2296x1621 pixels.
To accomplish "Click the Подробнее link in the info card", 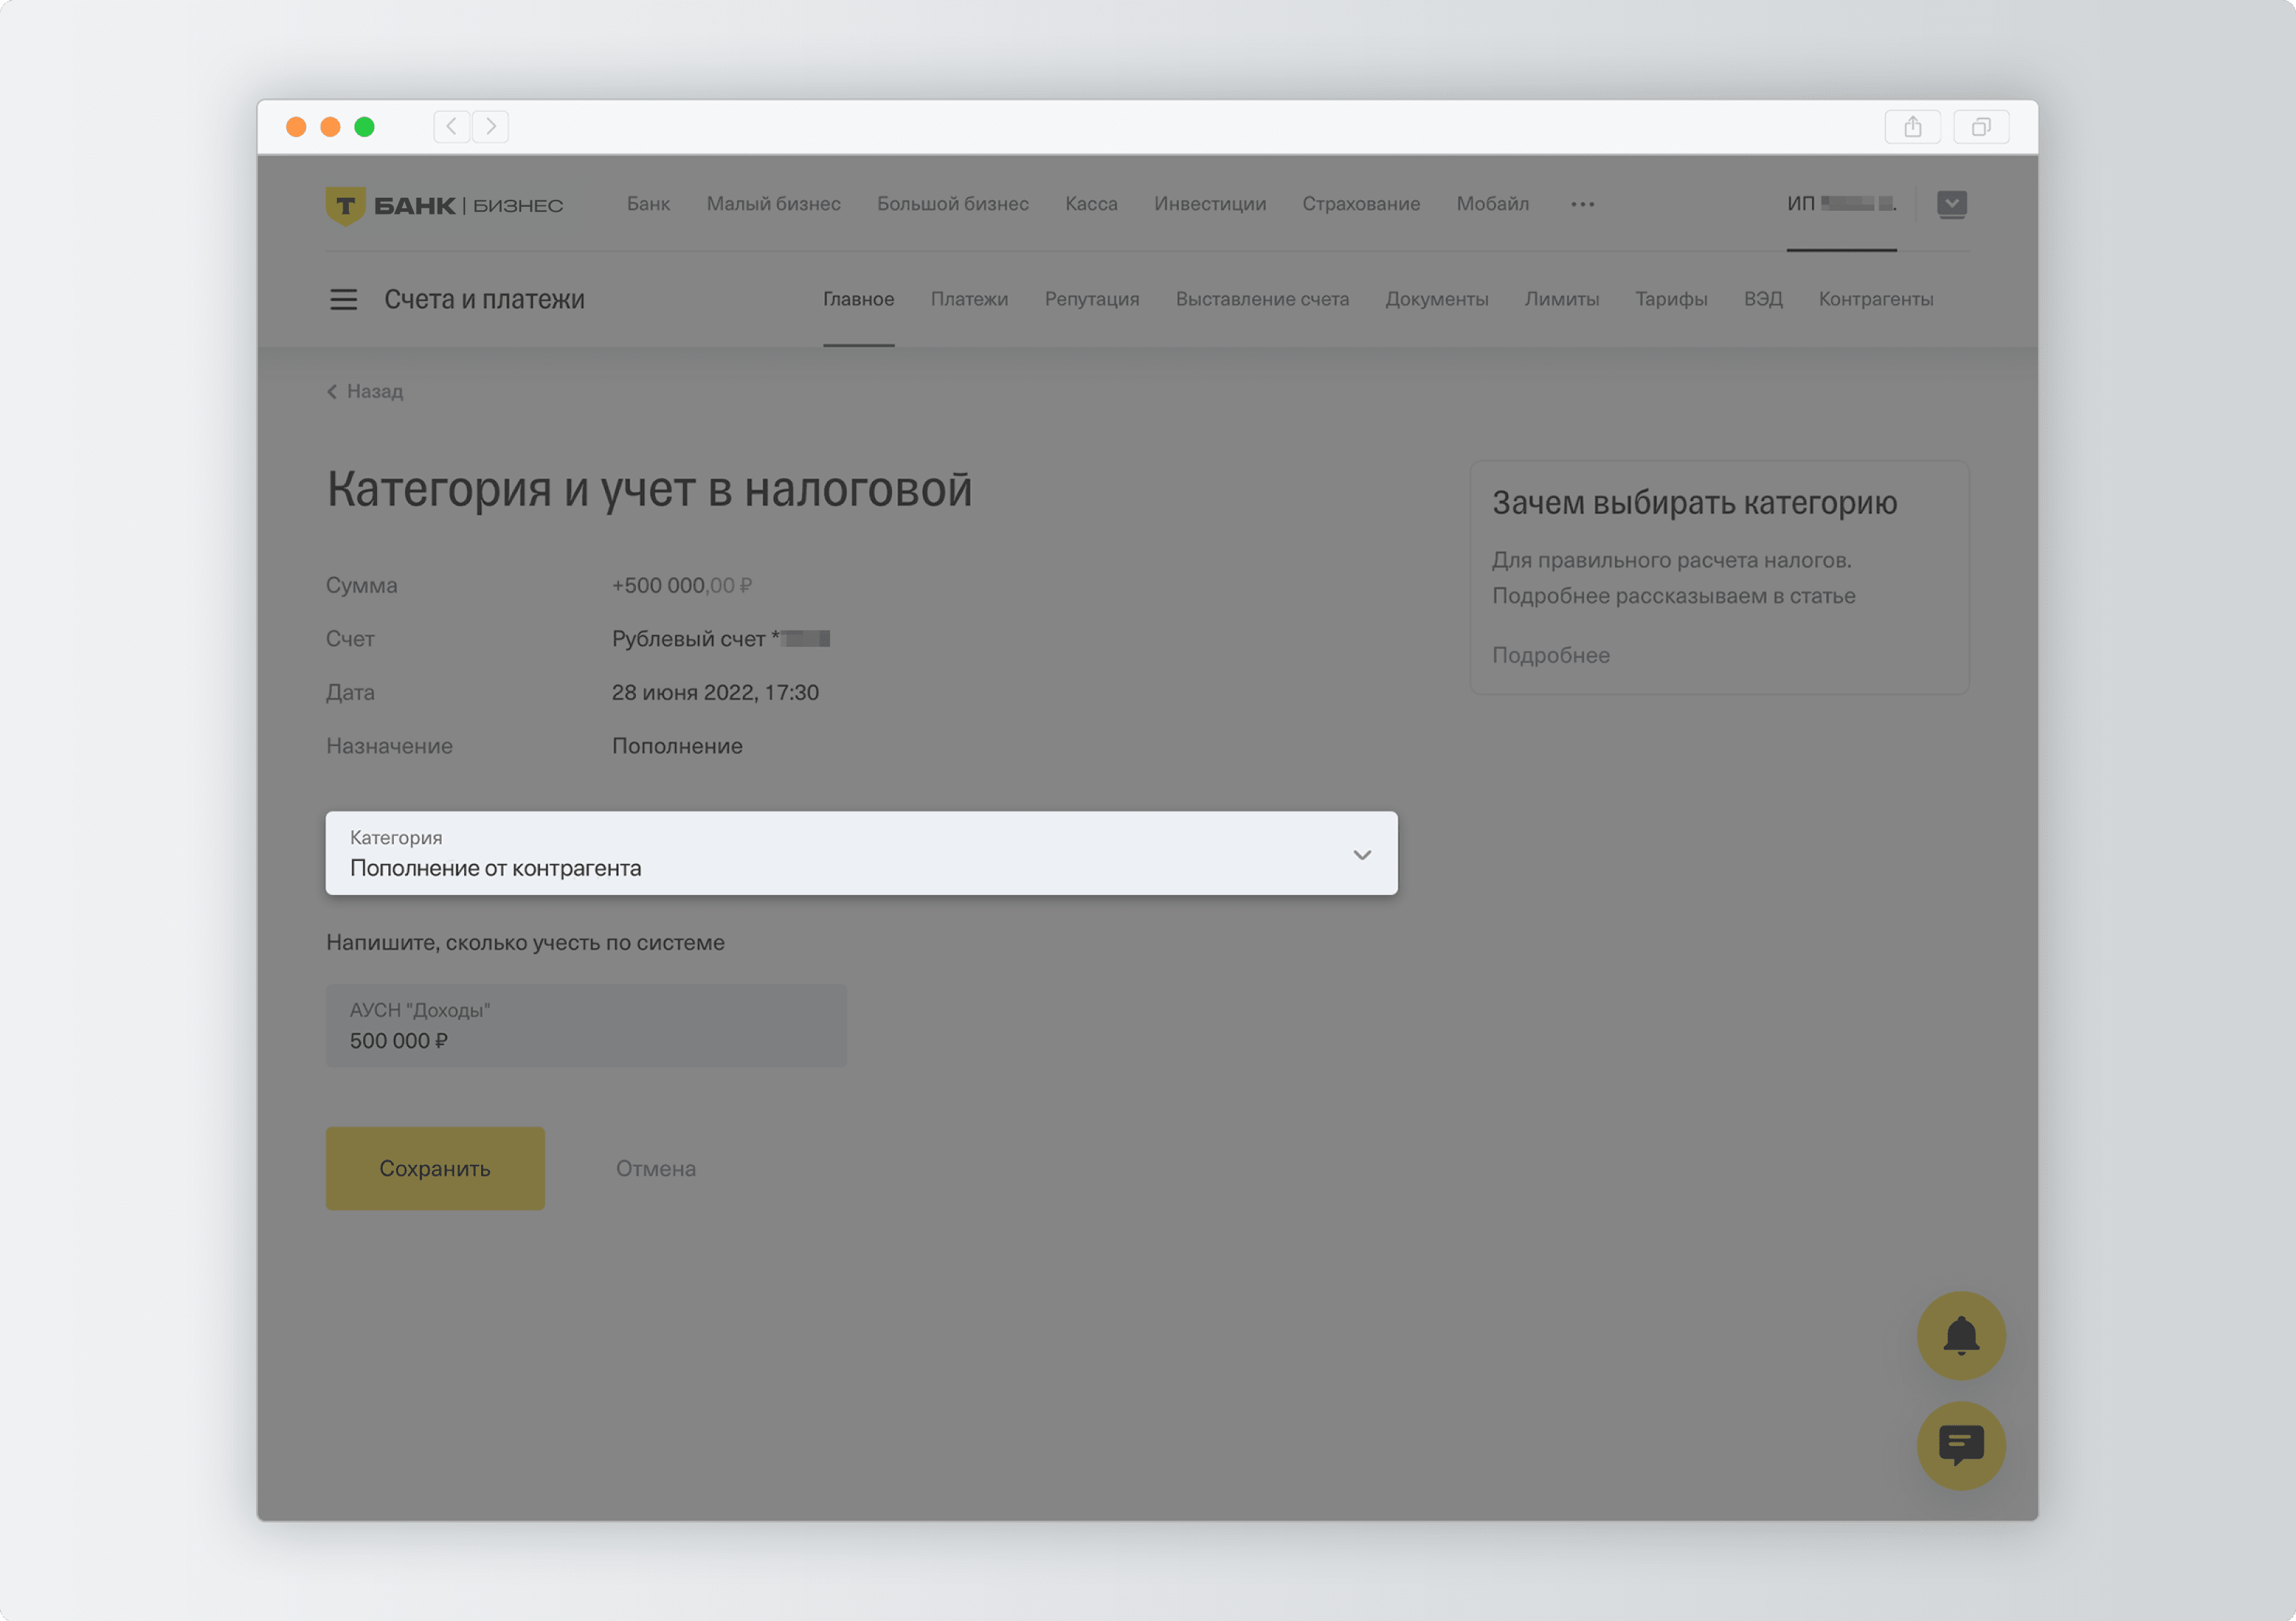I will [1550, 655].
